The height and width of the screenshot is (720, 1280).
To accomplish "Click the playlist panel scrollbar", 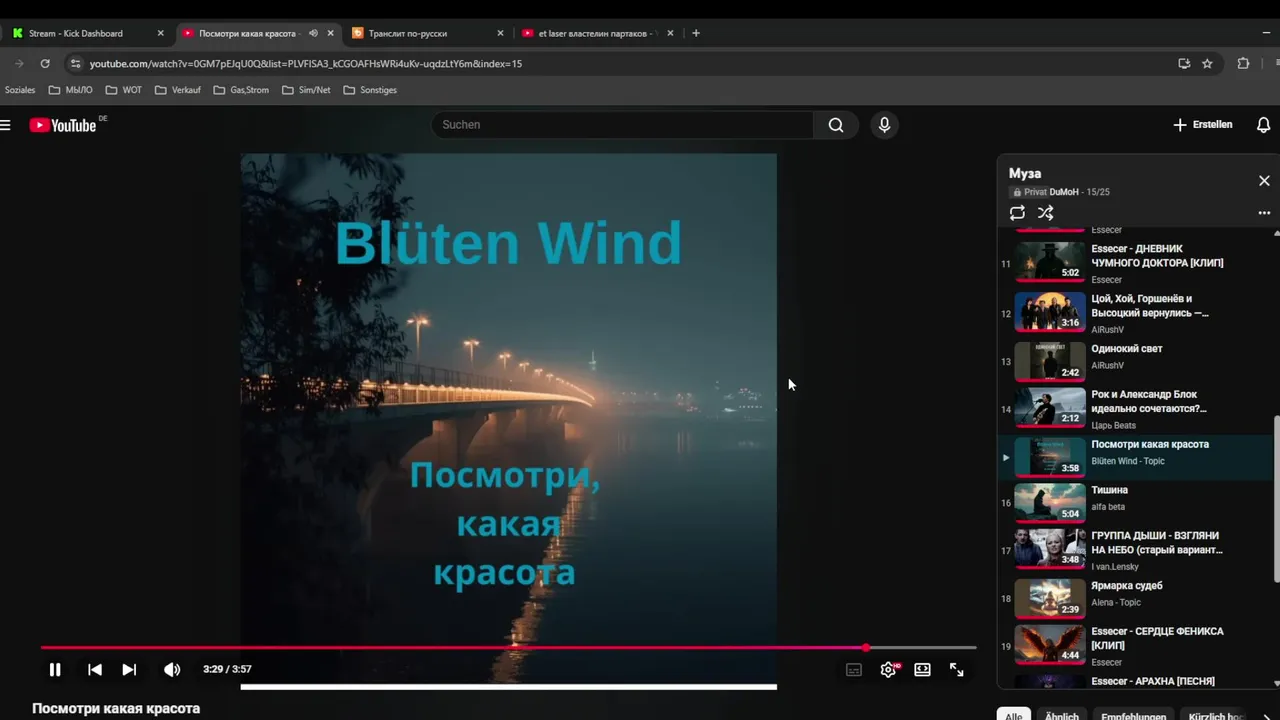I will (1276, 497).
